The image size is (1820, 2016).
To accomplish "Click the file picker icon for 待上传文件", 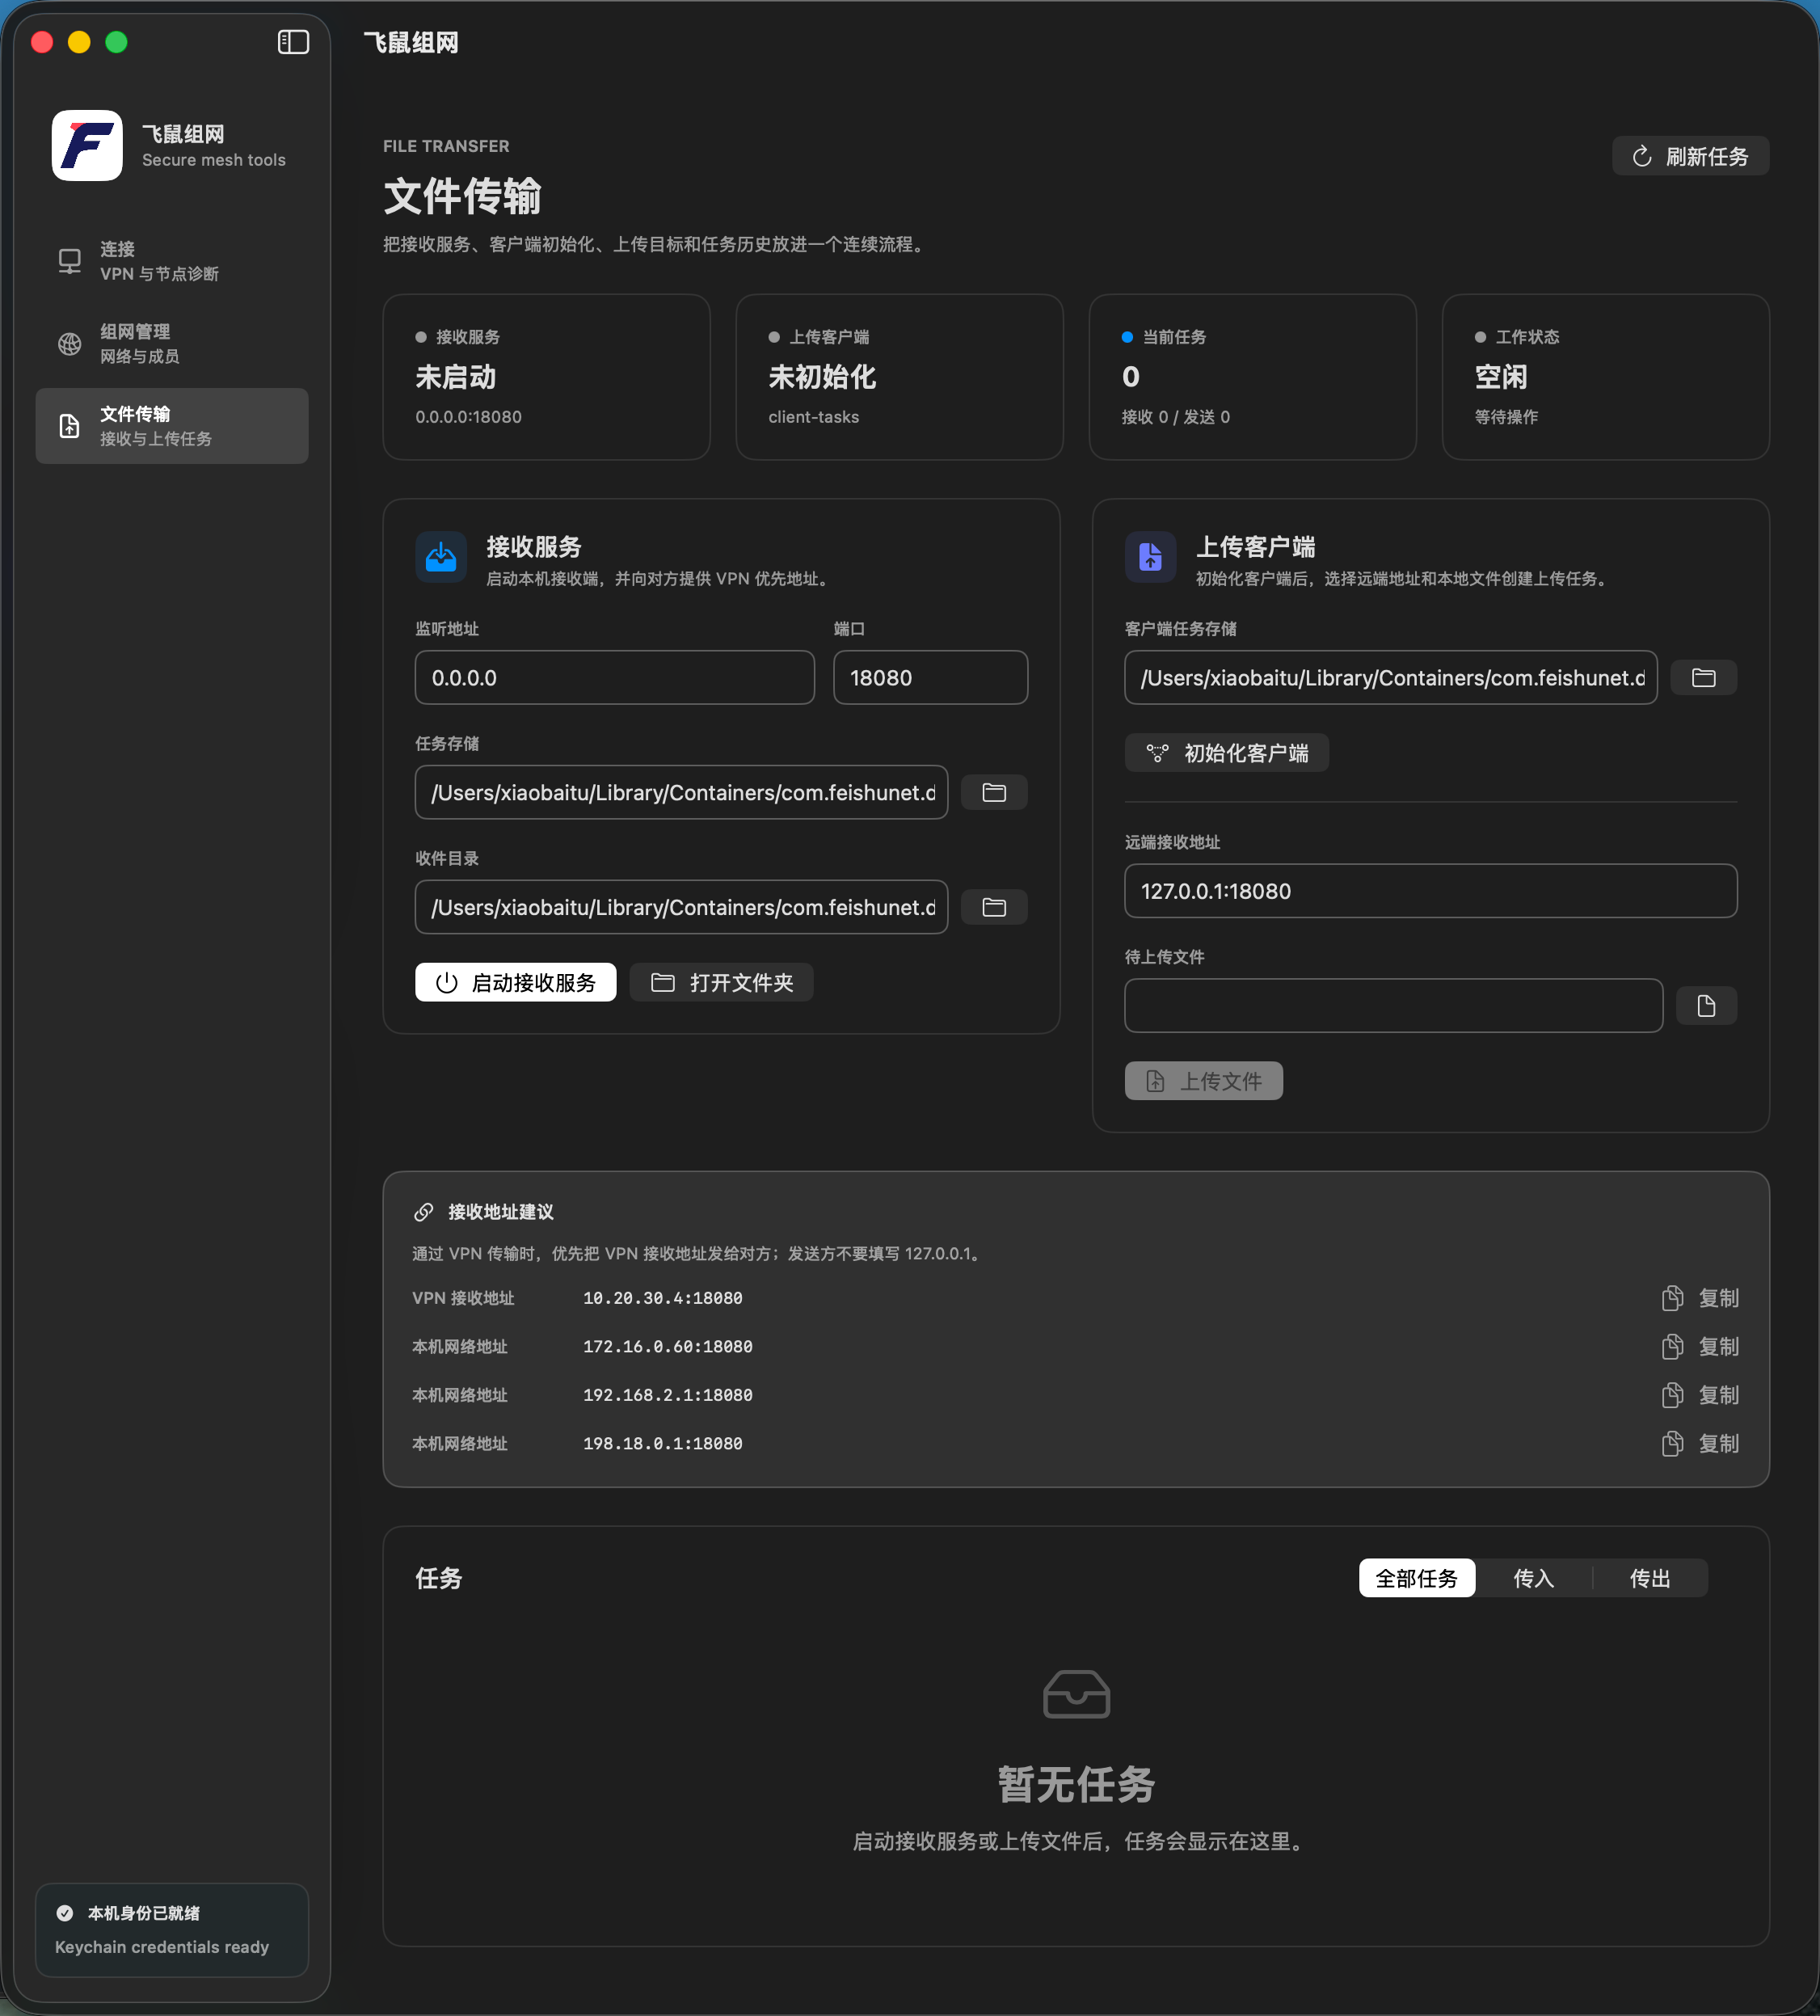I will (1706, 1006).
